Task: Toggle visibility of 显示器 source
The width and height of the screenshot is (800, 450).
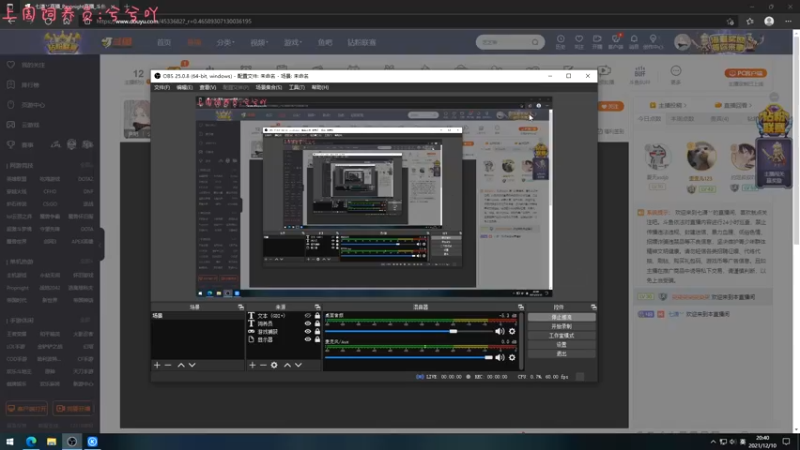Action: point(308,339)
